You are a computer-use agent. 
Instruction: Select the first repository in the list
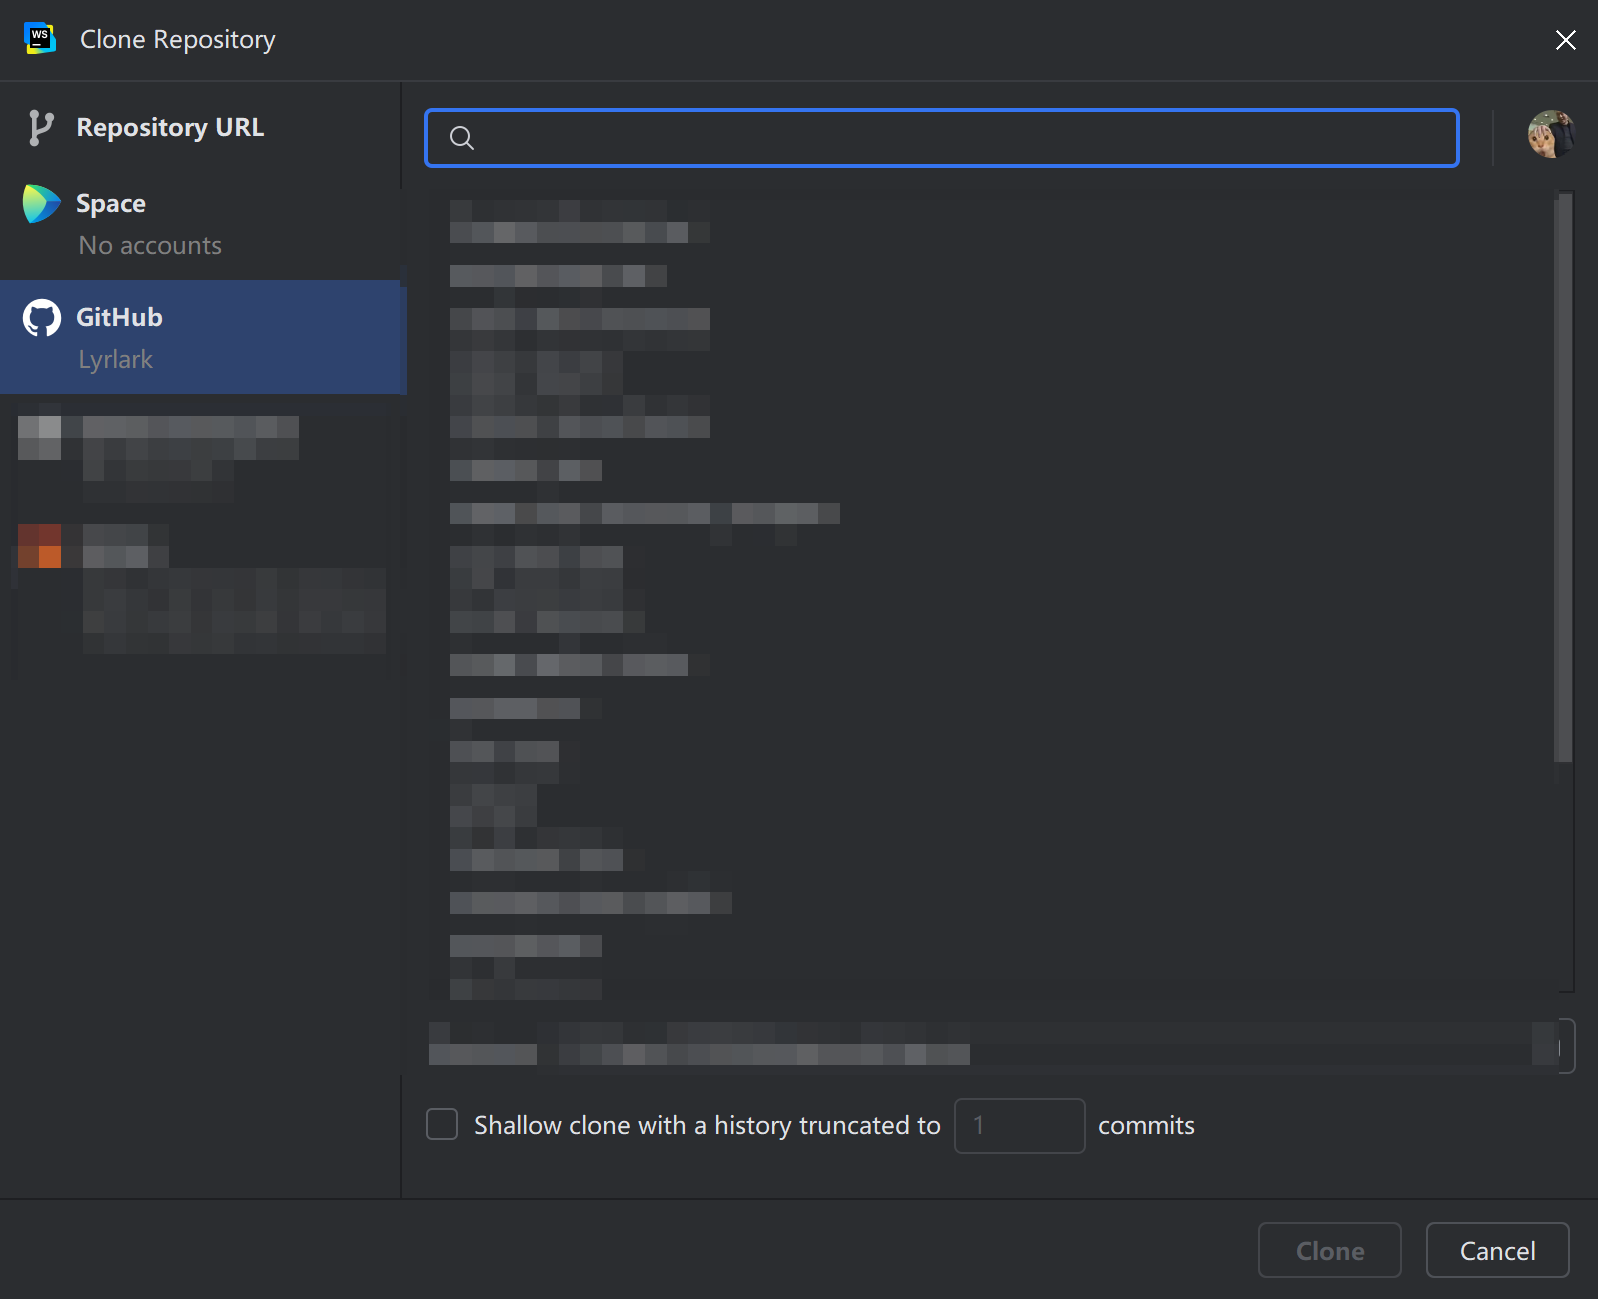[578, 222]
